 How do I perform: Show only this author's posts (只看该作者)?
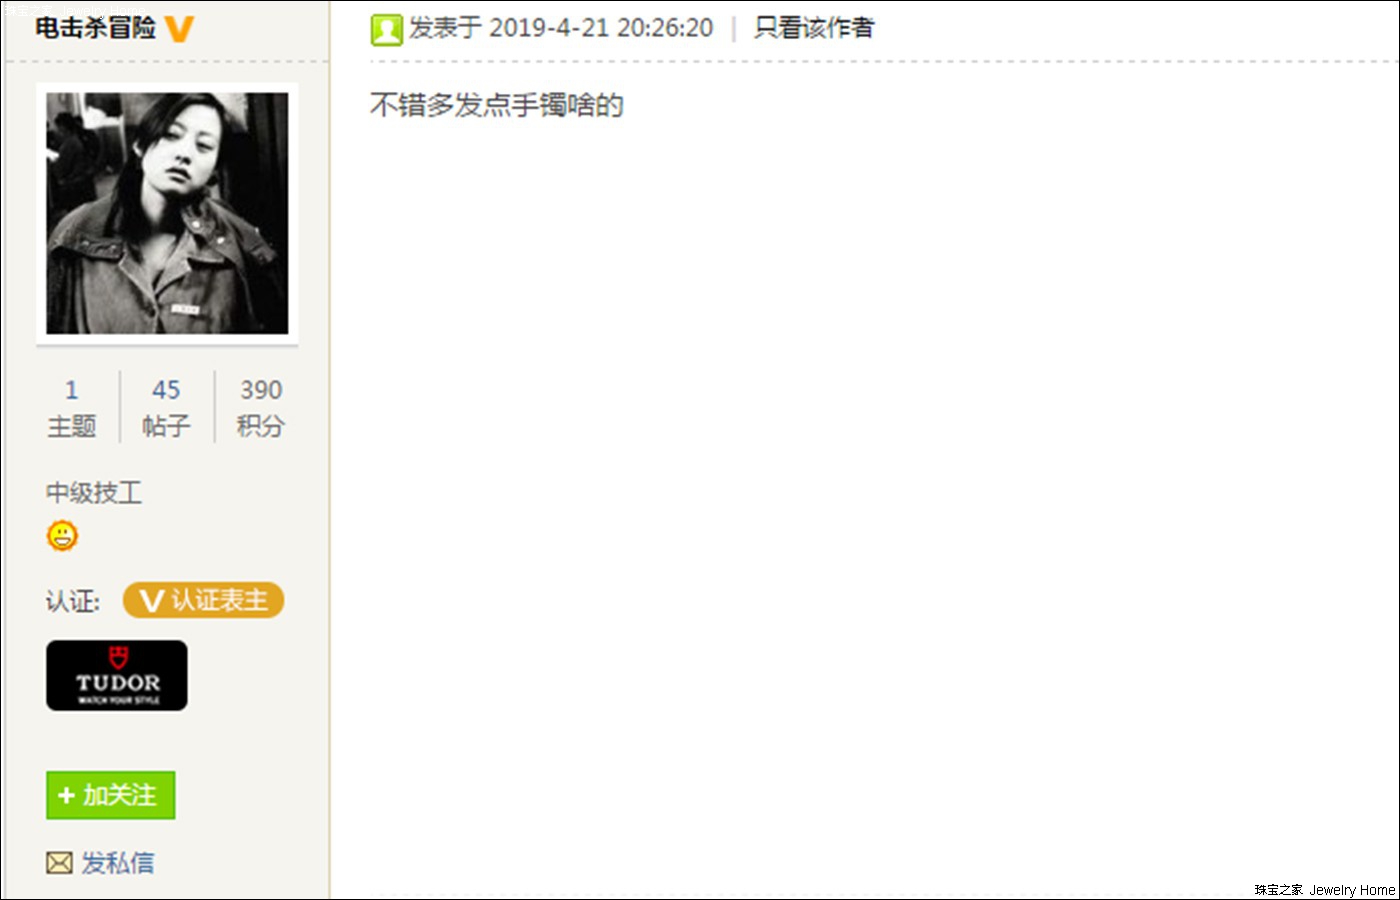(813, 28)
